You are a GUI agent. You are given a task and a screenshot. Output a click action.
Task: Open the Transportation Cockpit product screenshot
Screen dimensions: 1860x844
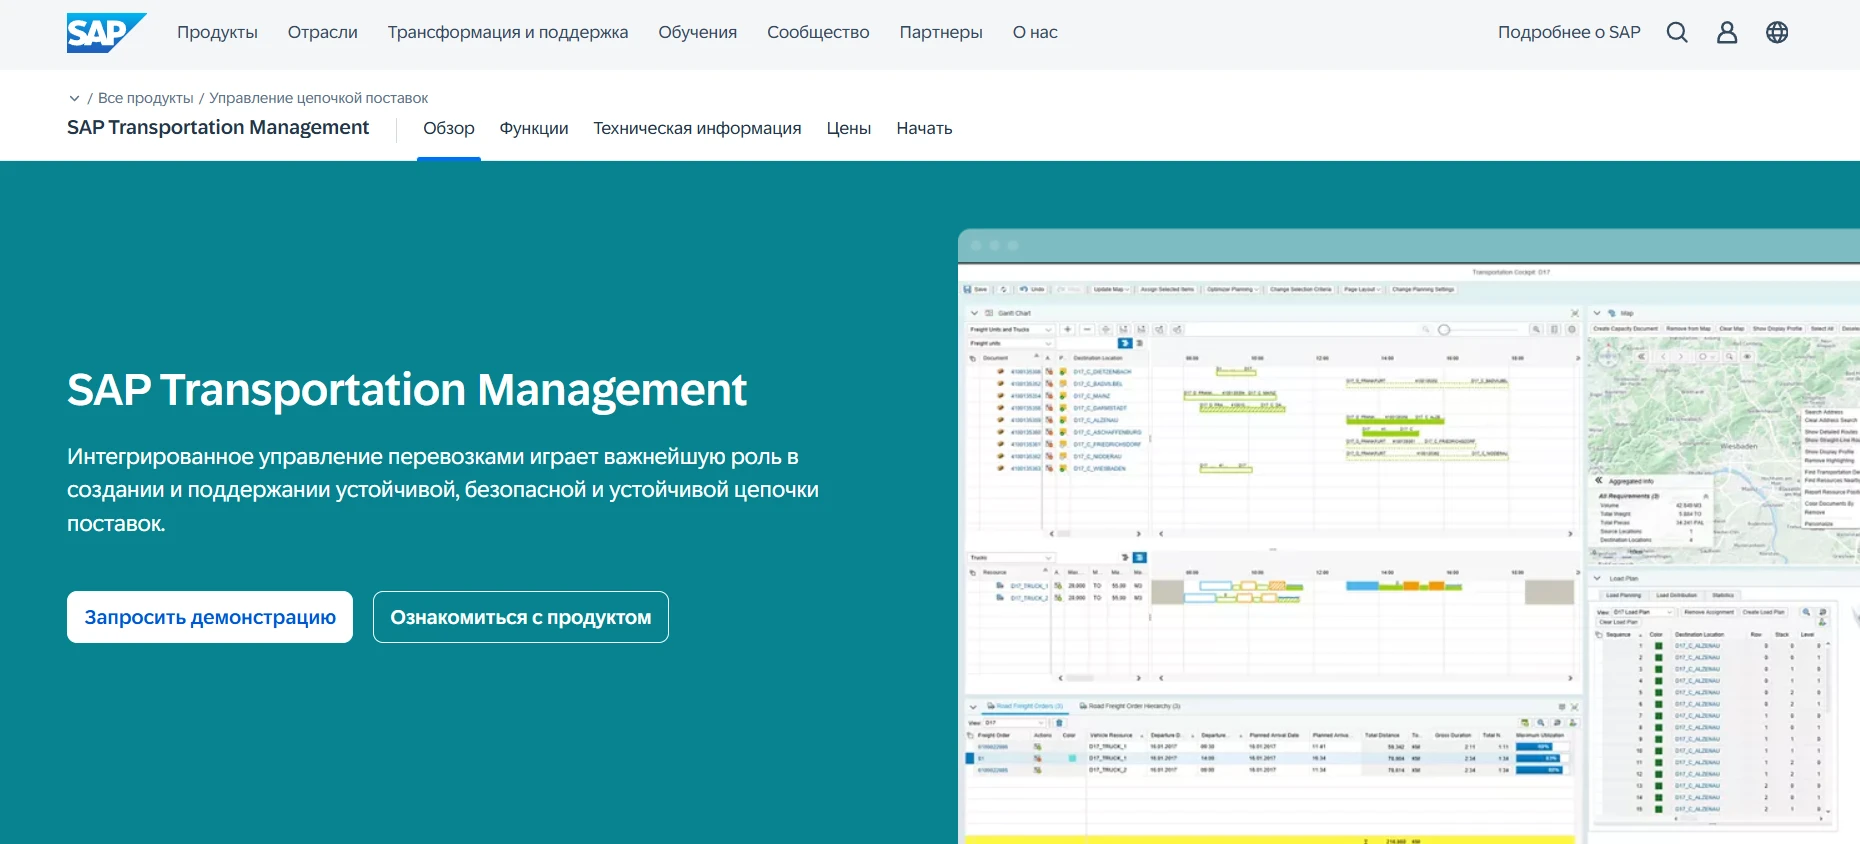tap(1409, 537)
